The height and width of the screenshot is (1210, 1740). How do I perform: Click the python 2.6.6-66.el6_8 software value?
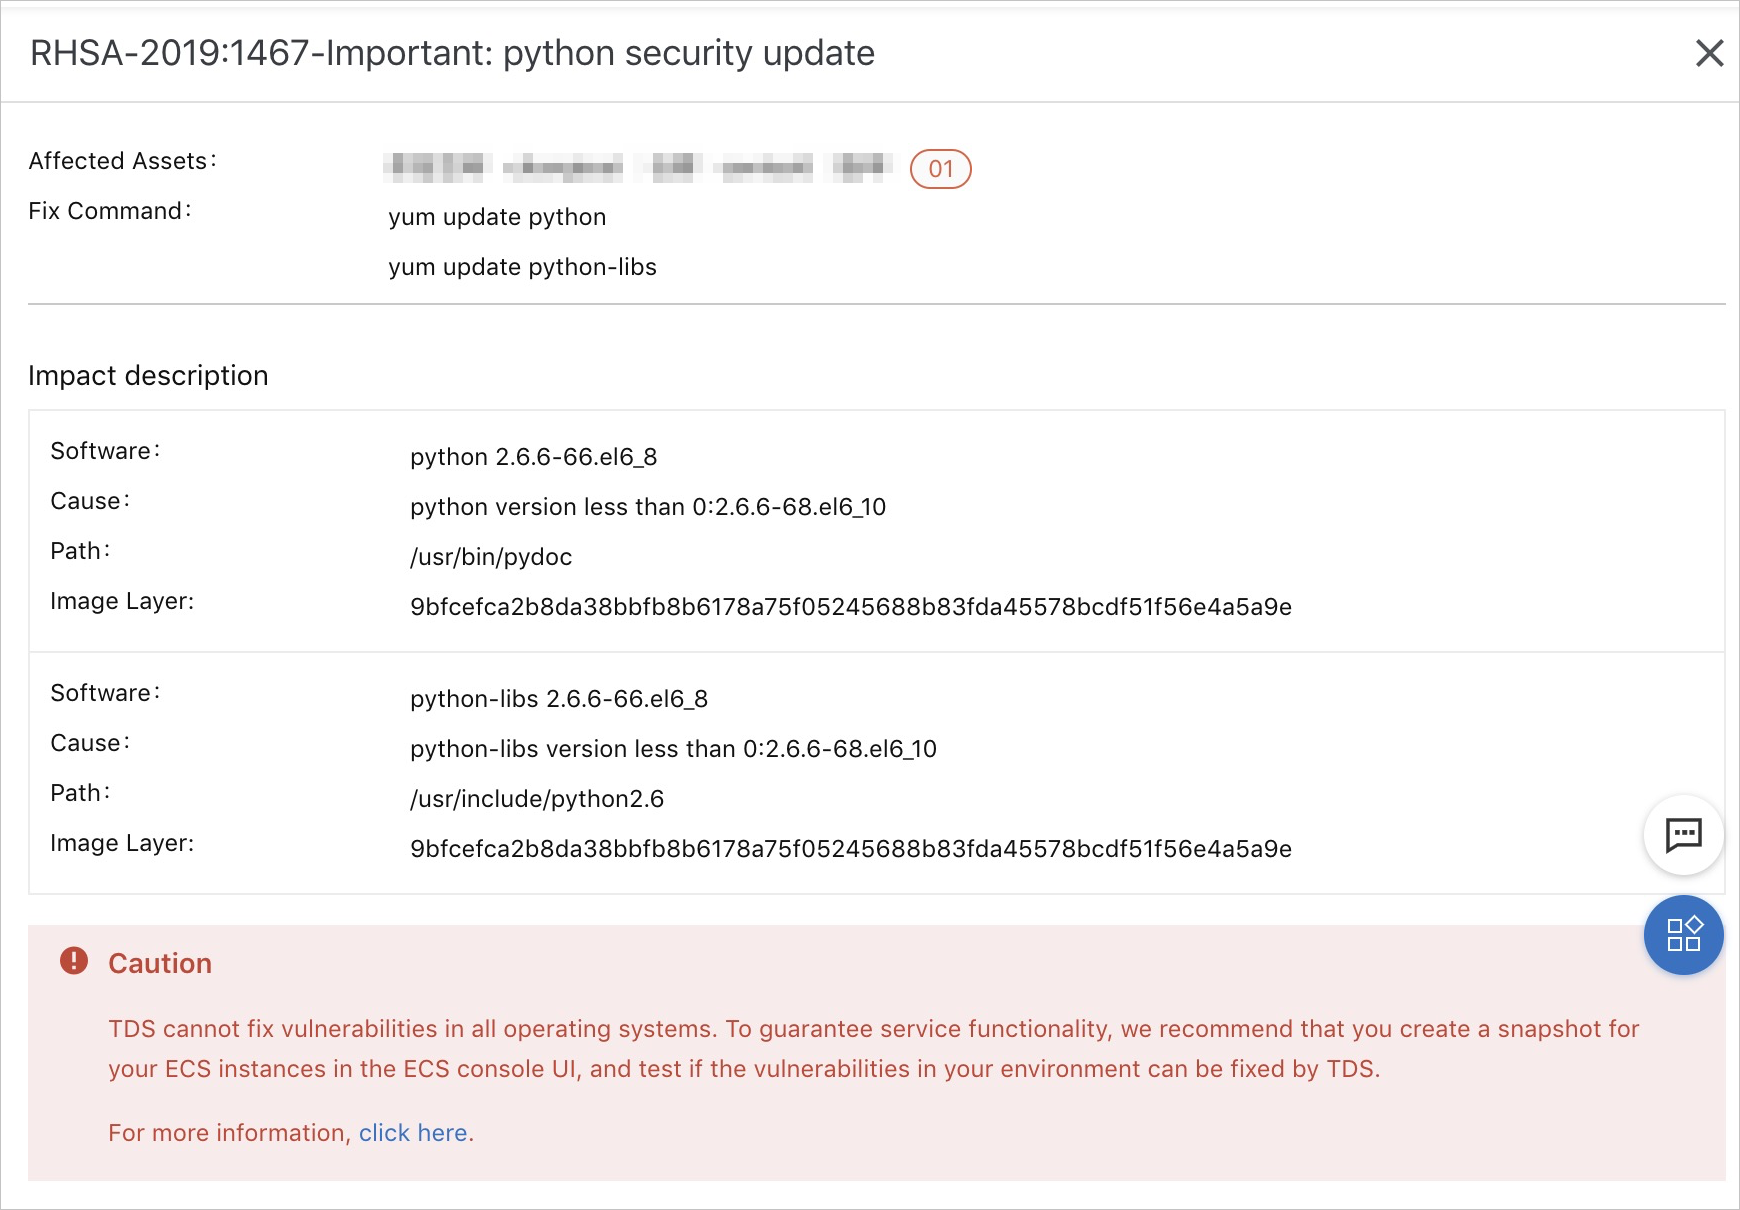coord(533,457)
